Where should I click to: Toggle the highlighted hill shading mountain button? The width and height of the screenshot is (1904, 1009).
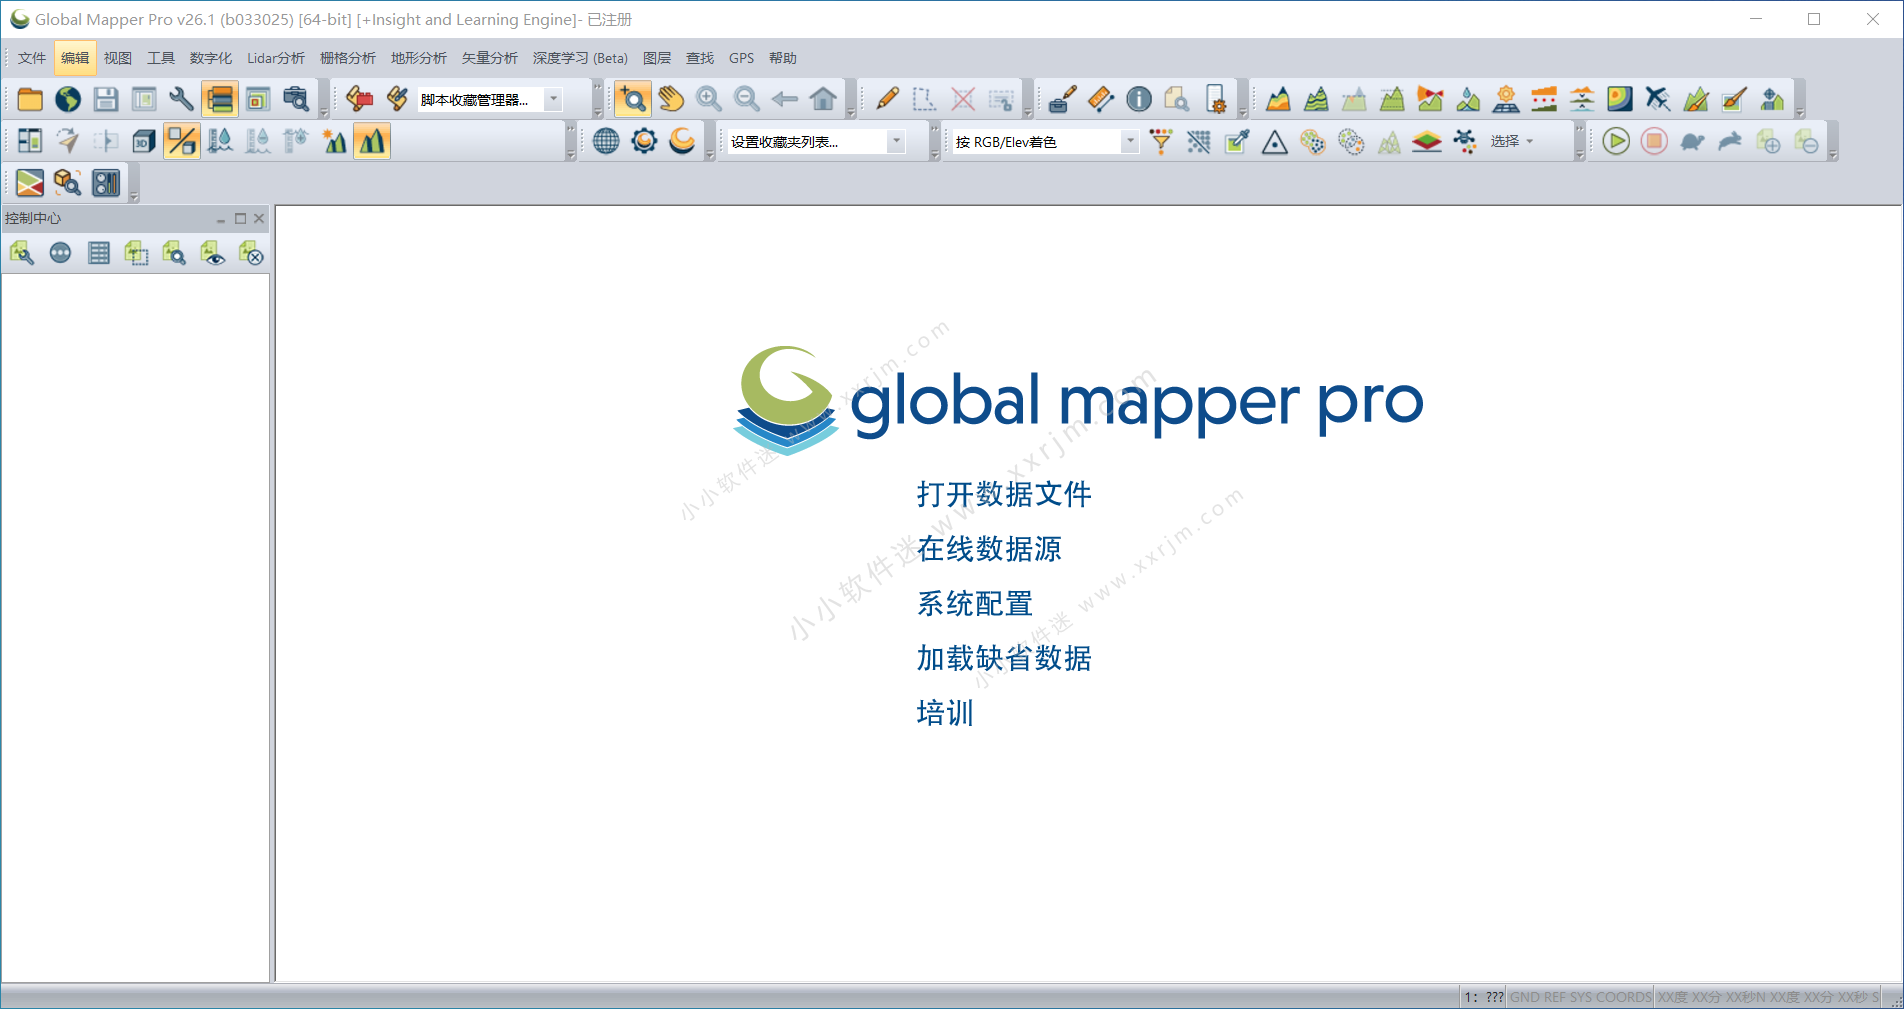(x=372, y=141)
